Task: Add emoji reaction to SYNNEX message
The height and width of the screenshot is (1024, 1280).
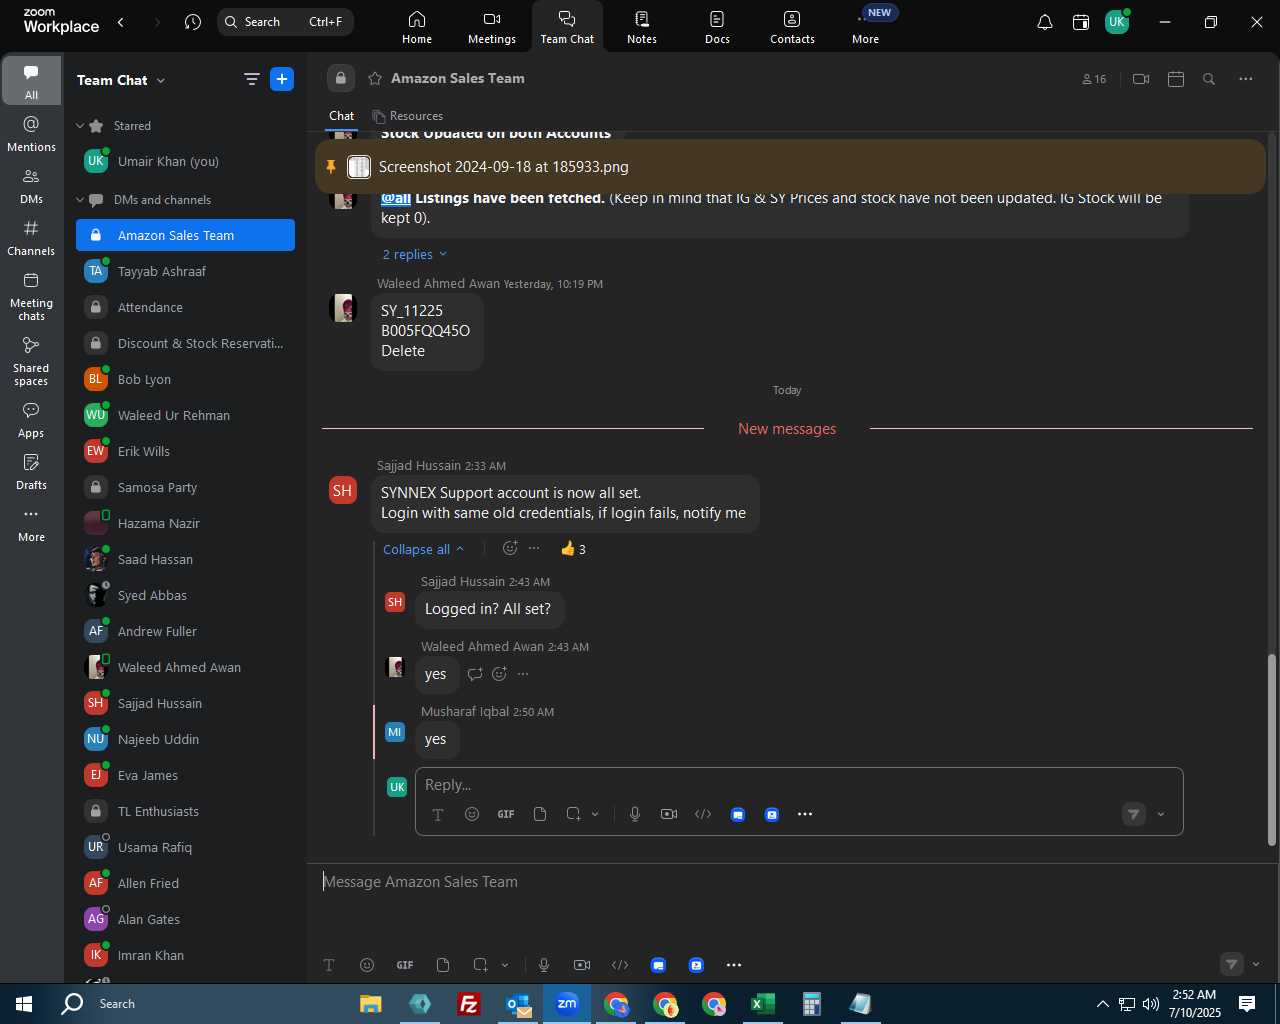Action: [x=510, y=548]
